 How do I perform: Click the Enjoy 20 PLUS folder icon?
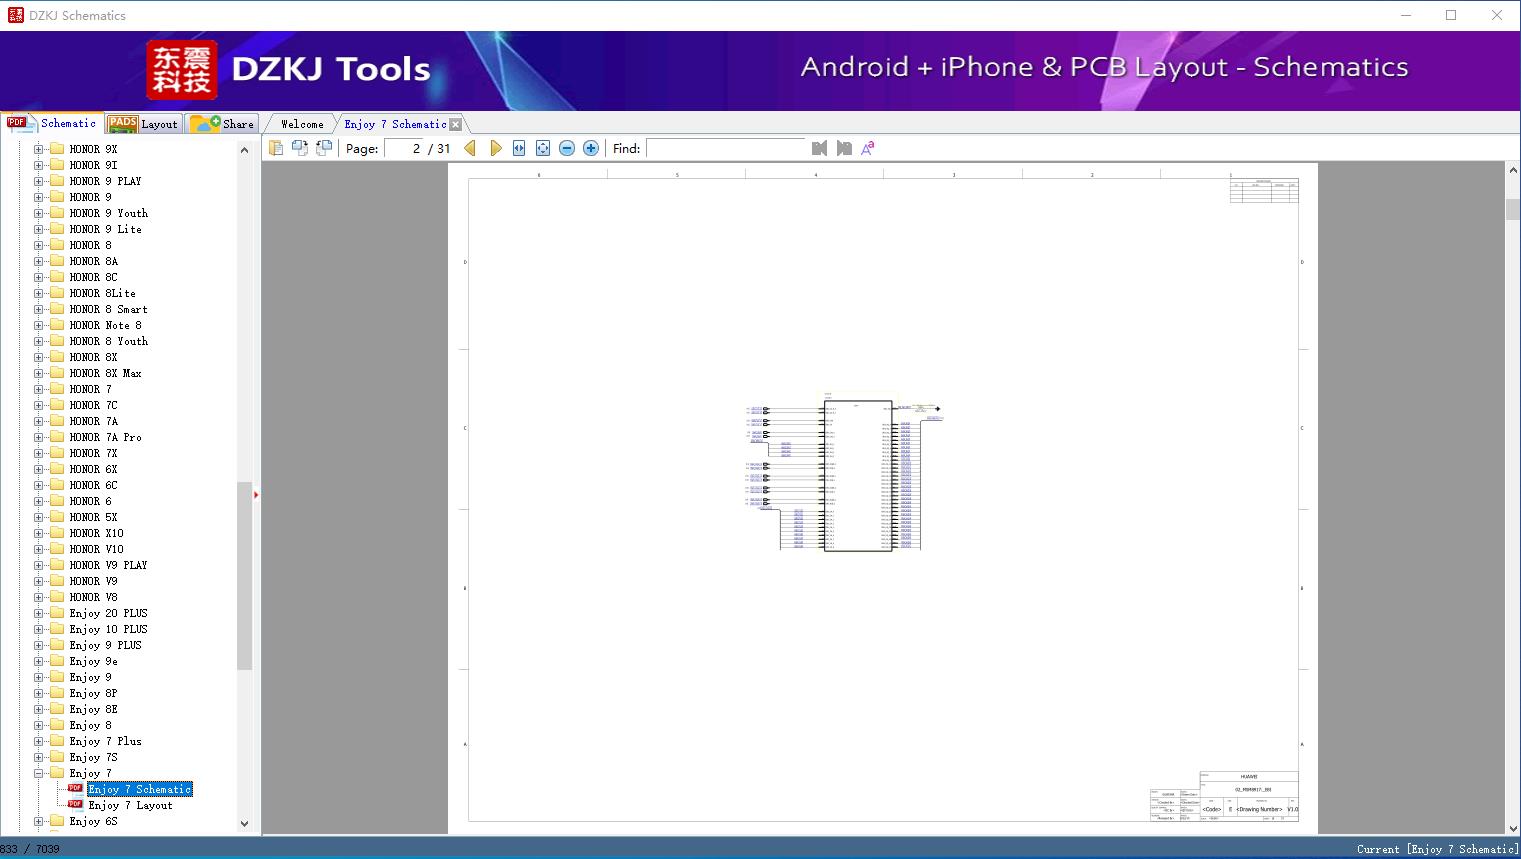57,613
